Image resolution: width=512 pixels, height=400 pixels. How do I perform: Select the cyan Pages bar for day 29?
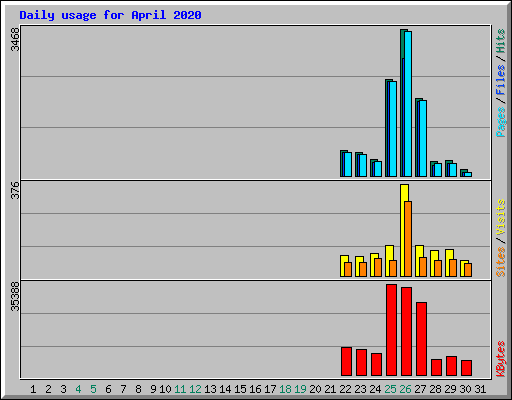click(453, 170)
